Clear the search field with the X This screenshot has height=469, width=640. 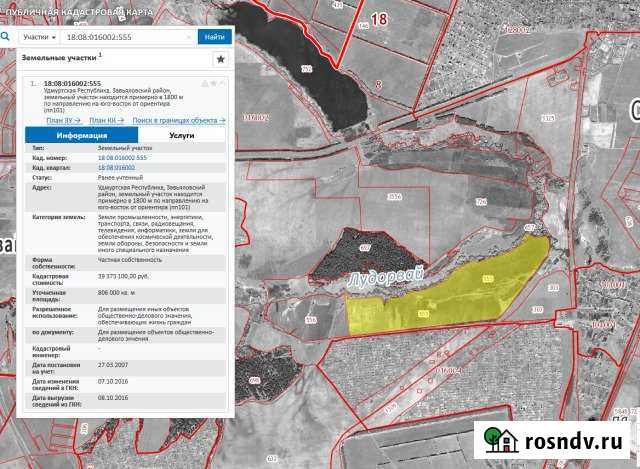pyautogui.click(x=189, y=36)
